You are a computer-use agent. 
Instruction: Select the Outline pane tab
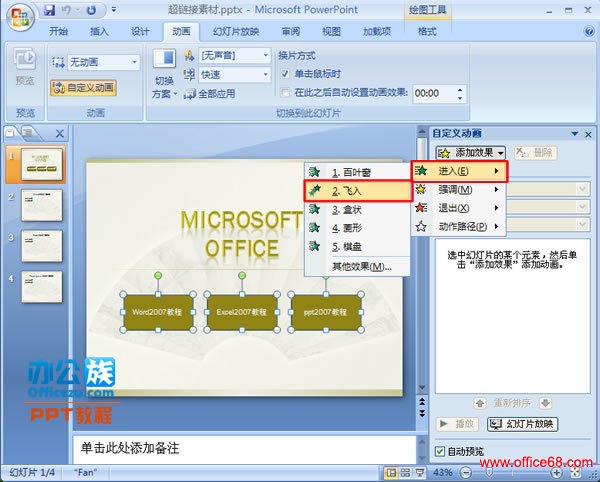point(28,133)
